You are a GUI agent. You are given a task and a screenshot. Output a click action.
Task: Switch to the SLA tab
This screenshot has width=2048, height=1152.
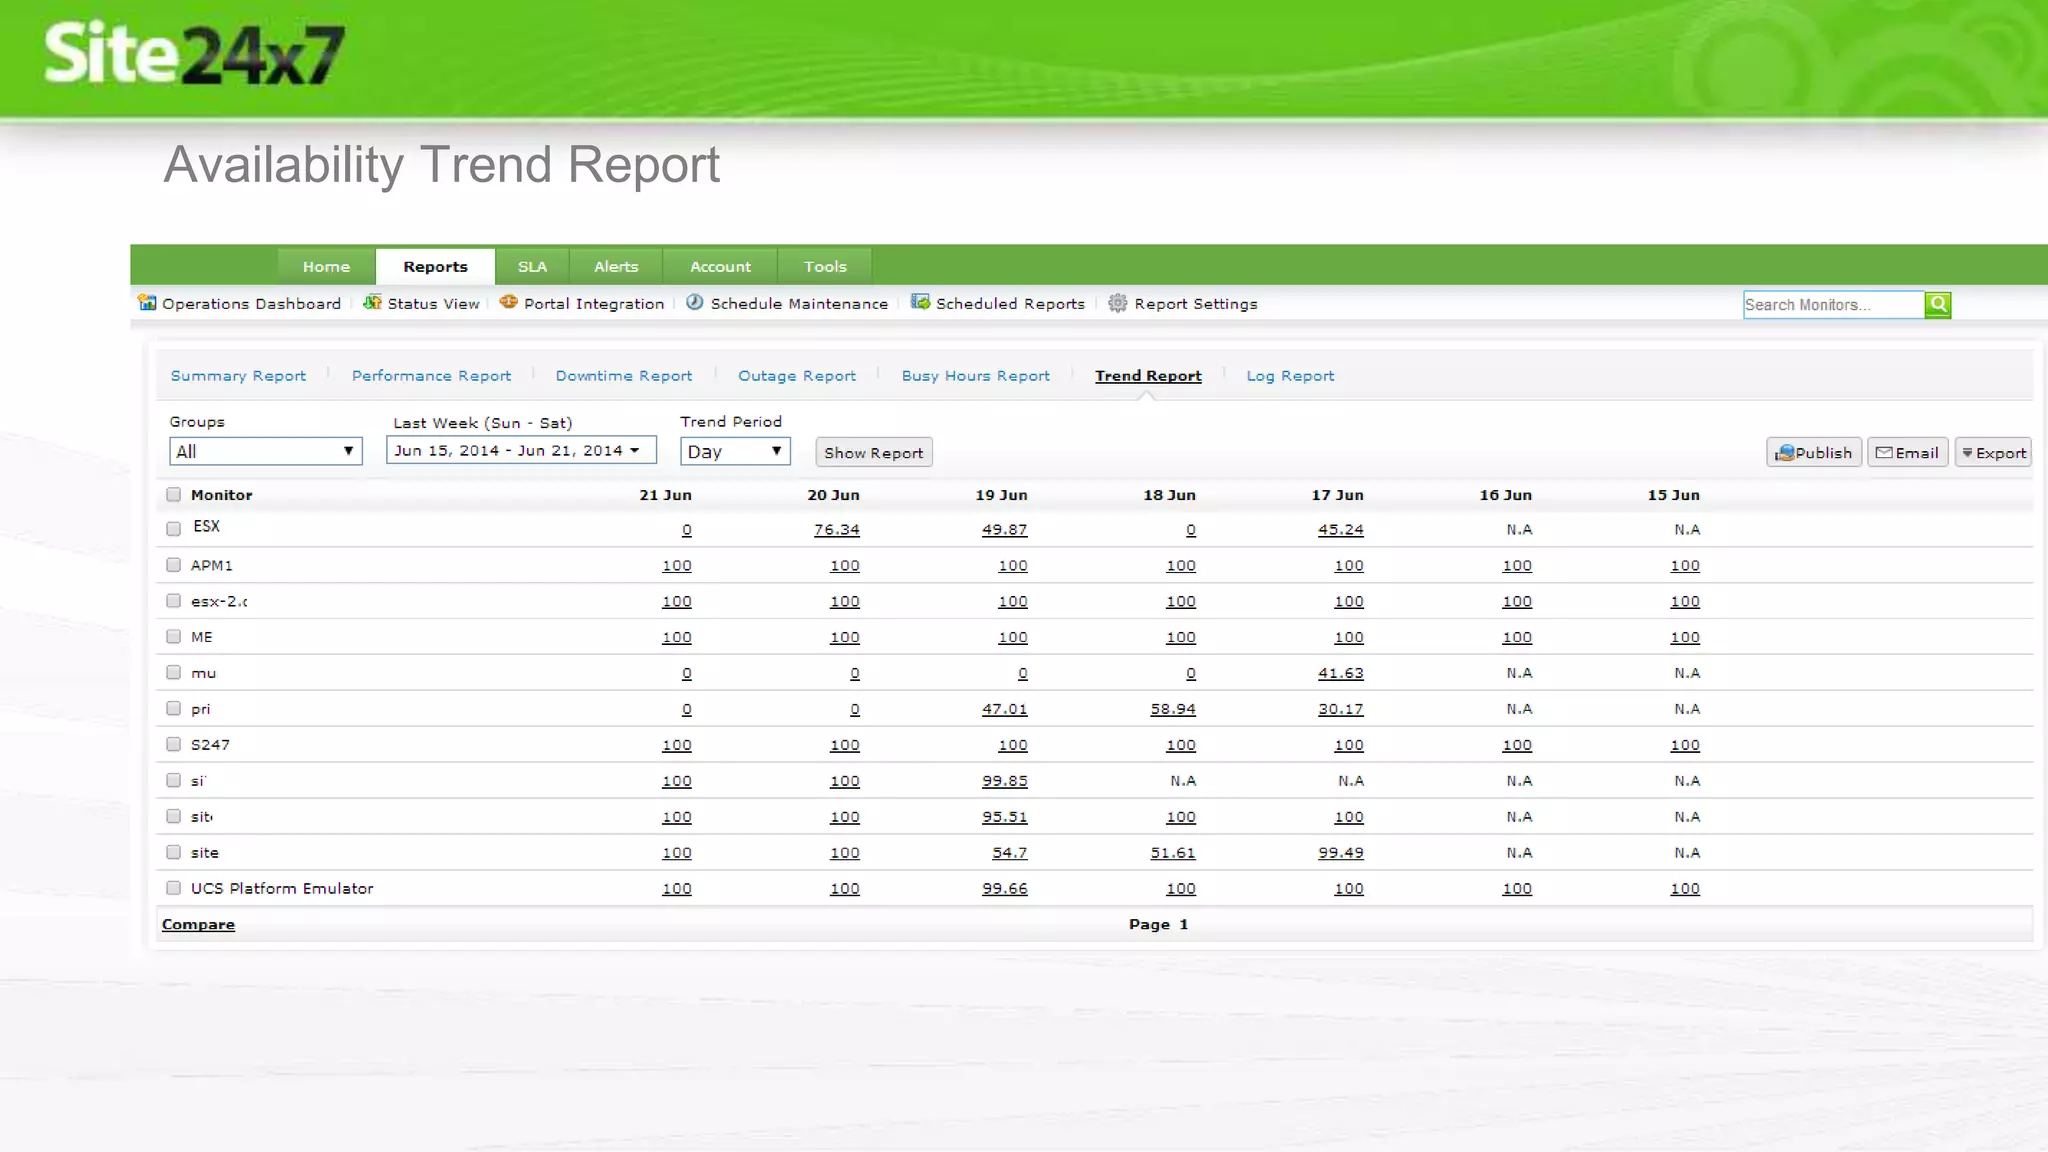[532, 267]
